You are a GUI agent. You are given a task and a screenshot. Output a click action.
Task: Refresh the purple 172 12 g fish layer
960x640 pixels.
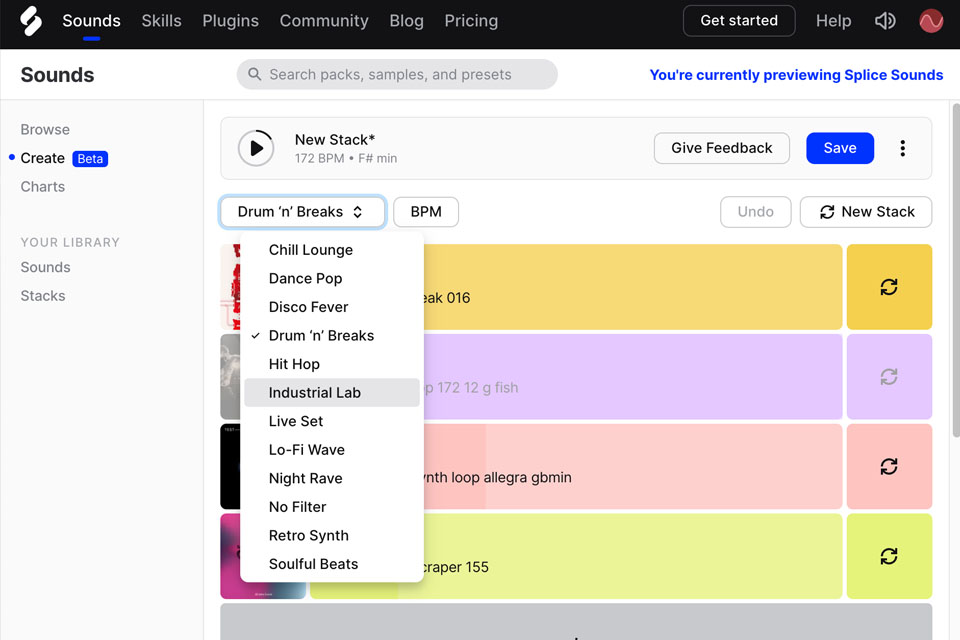tap(889, 377)
